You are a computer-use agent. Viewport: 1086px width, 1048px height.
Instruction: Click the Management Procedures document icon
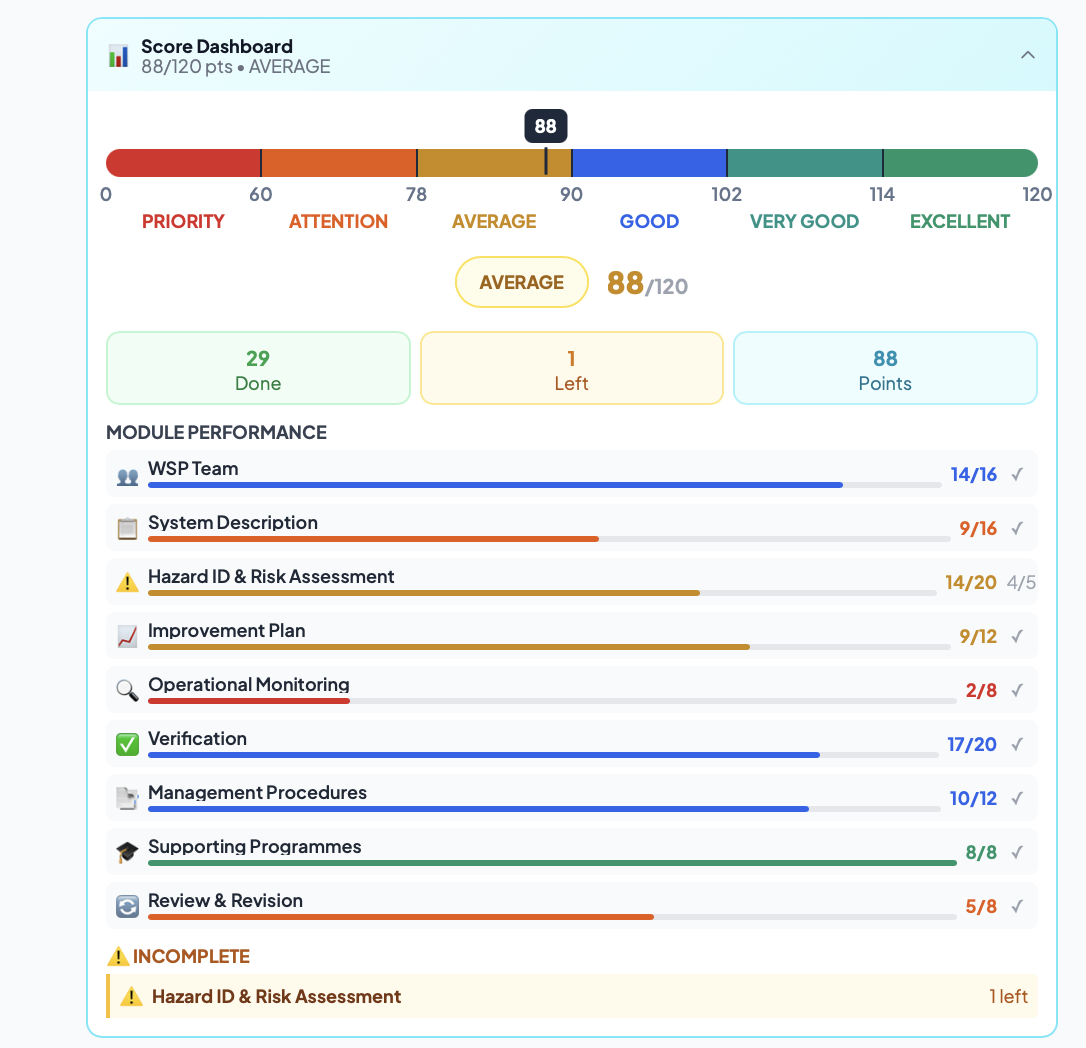pyautogui.click(x=127, y=798)
